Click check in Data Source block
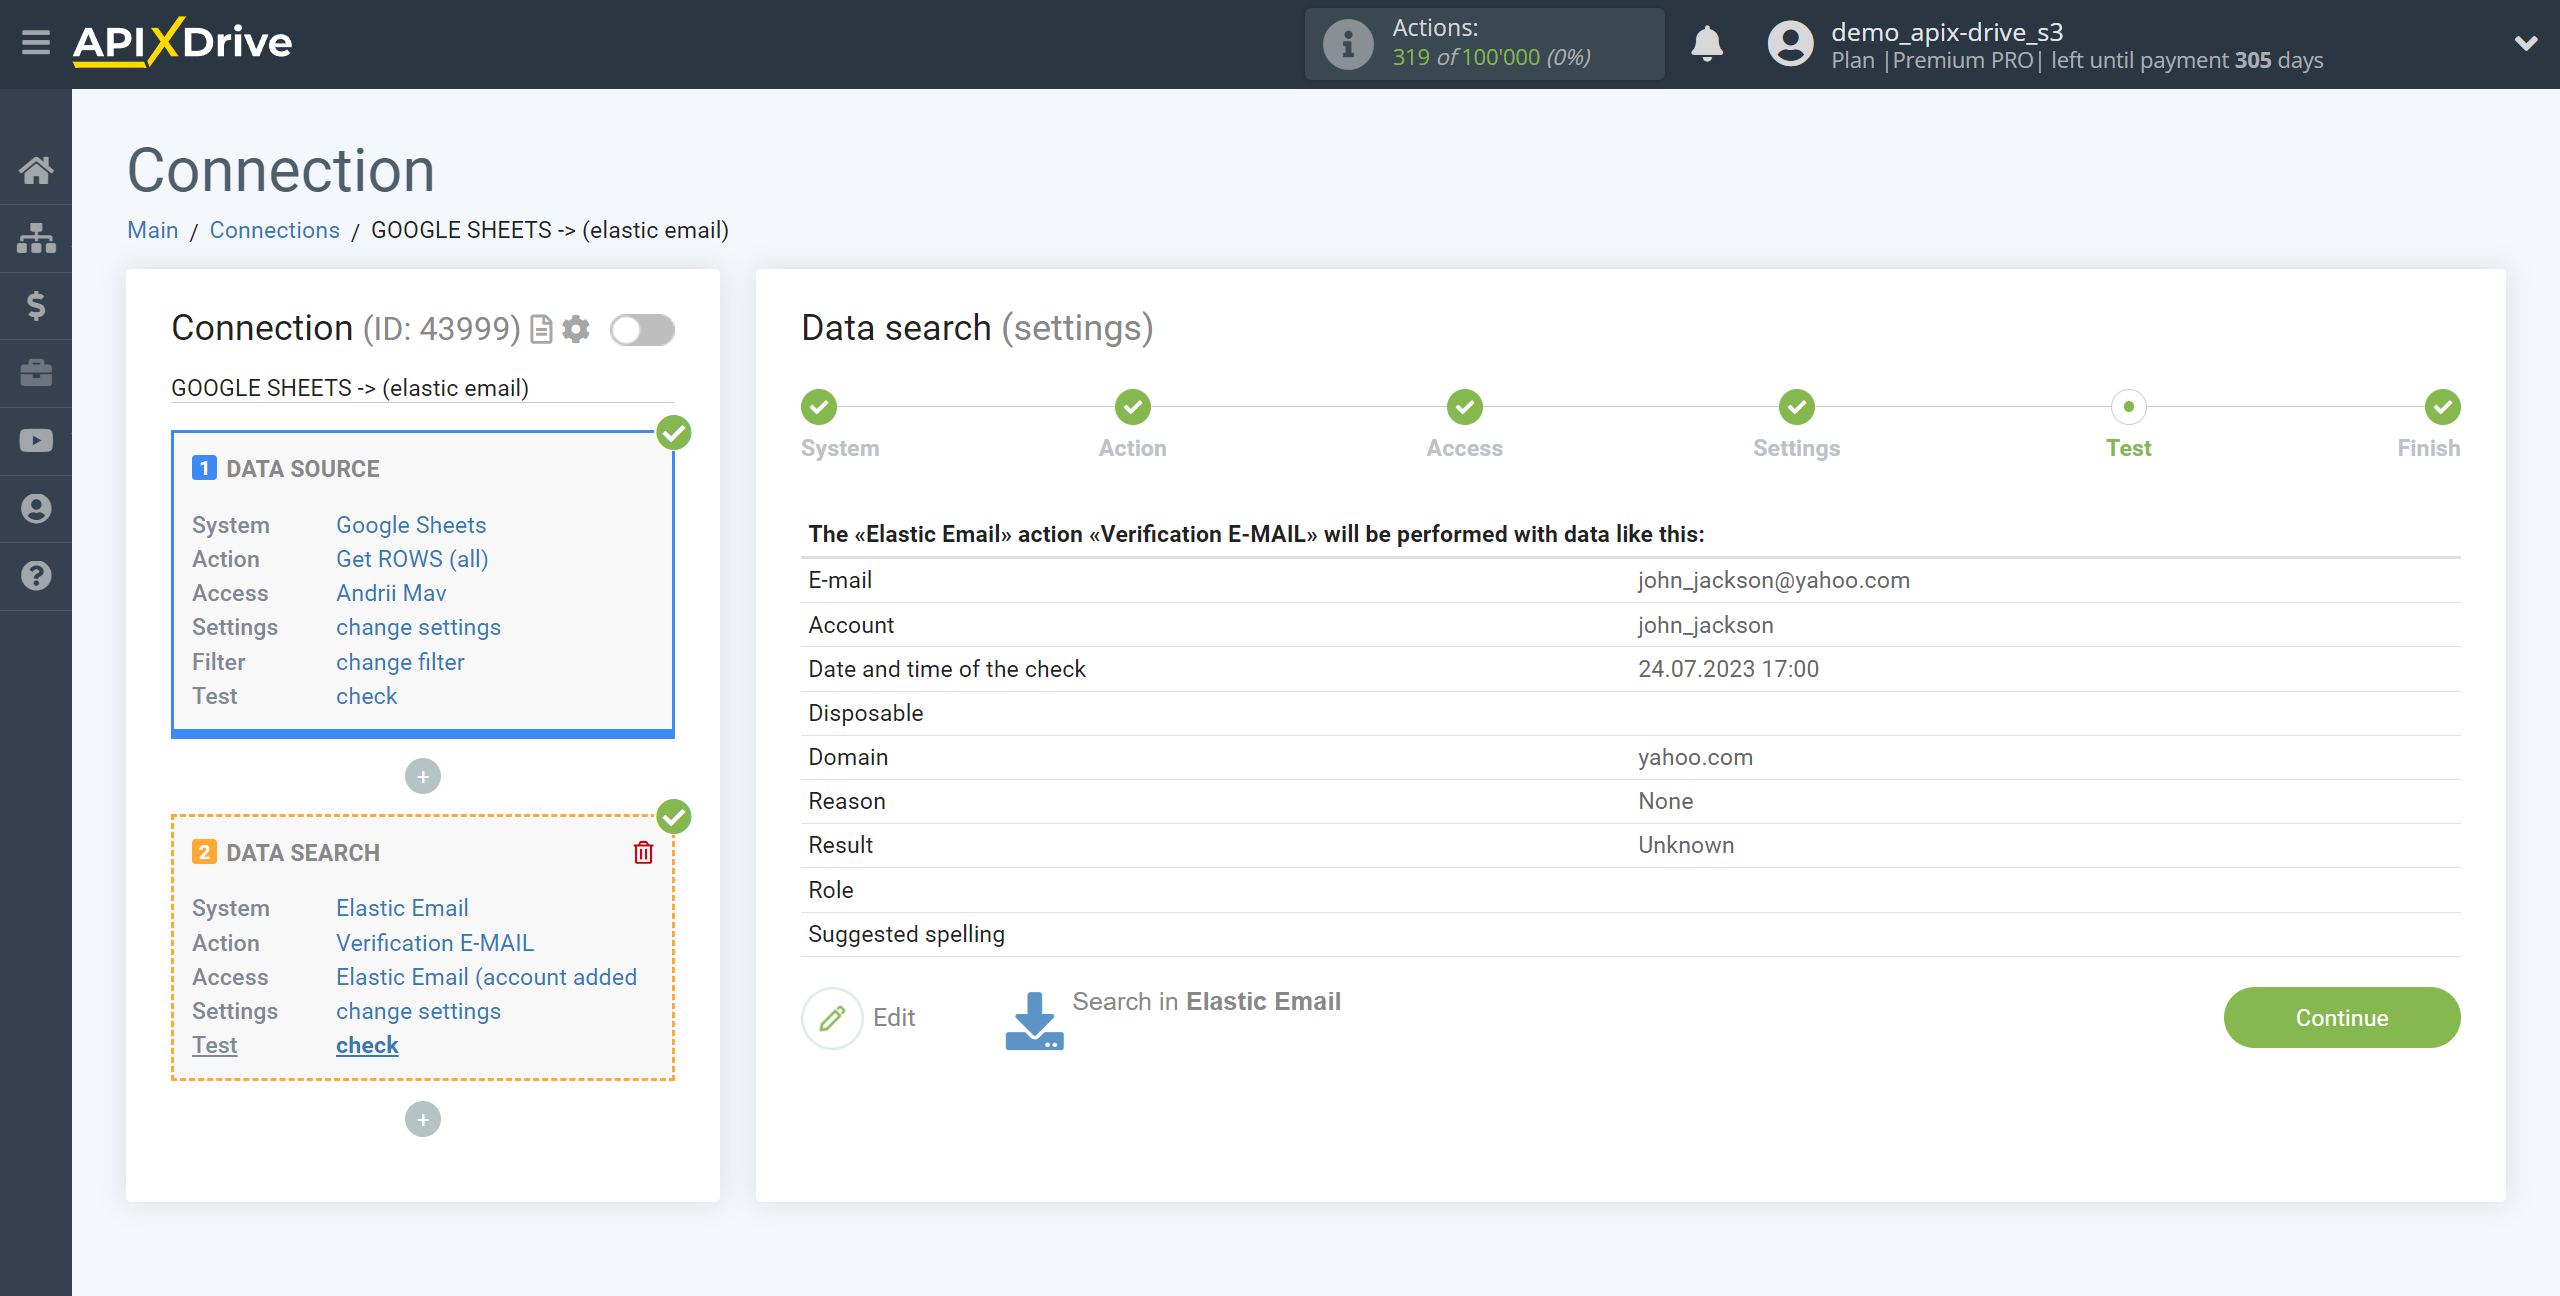2560x1296 pixels. coord(367,696)
